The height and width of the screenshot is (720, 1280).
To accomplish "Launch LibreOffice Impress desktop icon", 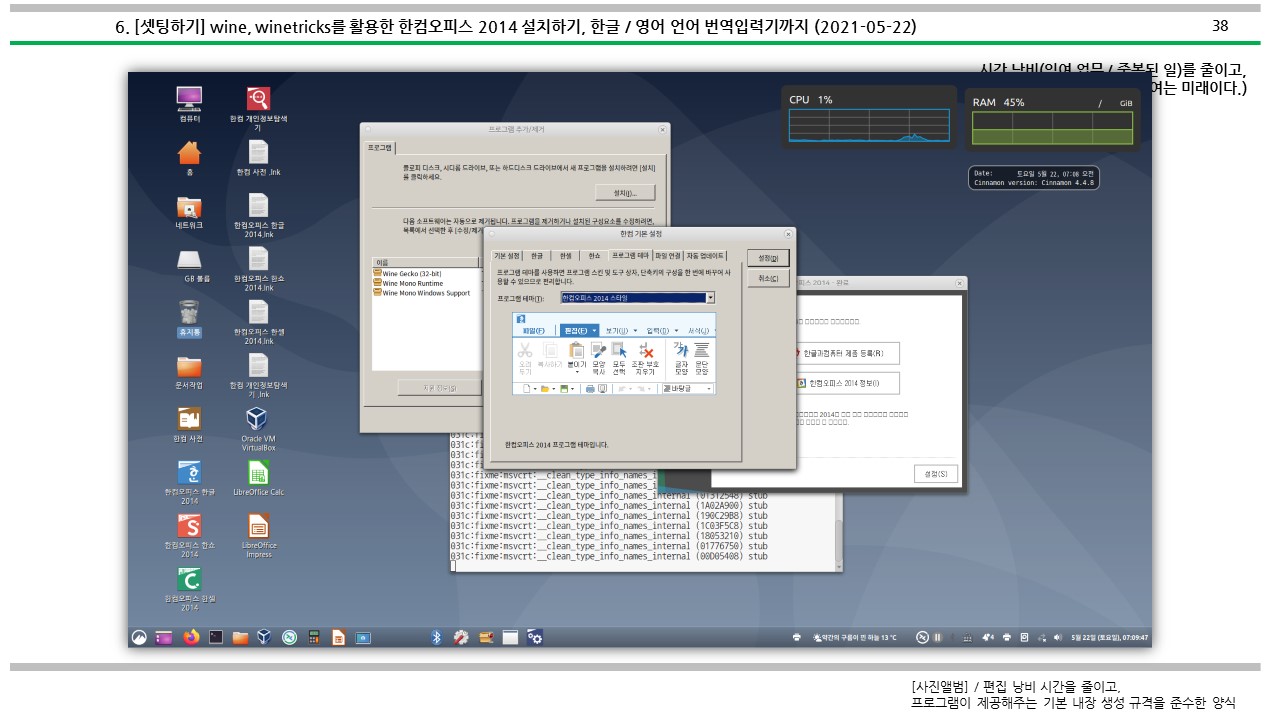I will (x=258, y=526).
